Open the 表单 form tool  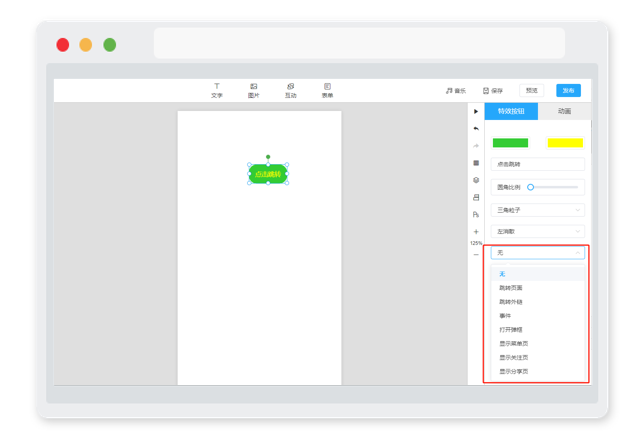click(327, 91)
